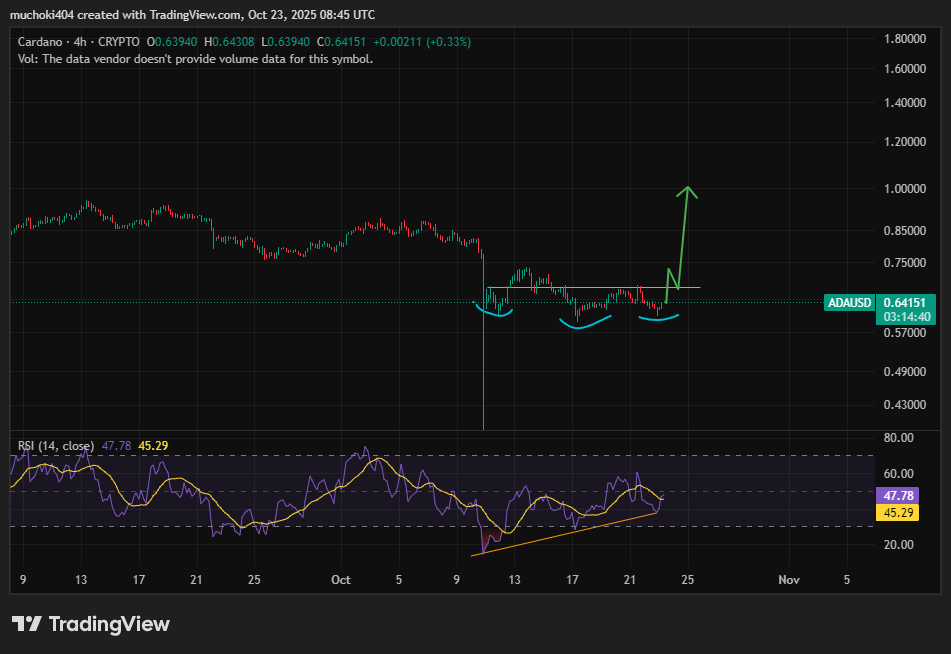This screenshot has width=951, height=654.
Task: Click the ADAUSD symbol tag on the price axis
Action: pyautogui.click(x=849, y=303)
